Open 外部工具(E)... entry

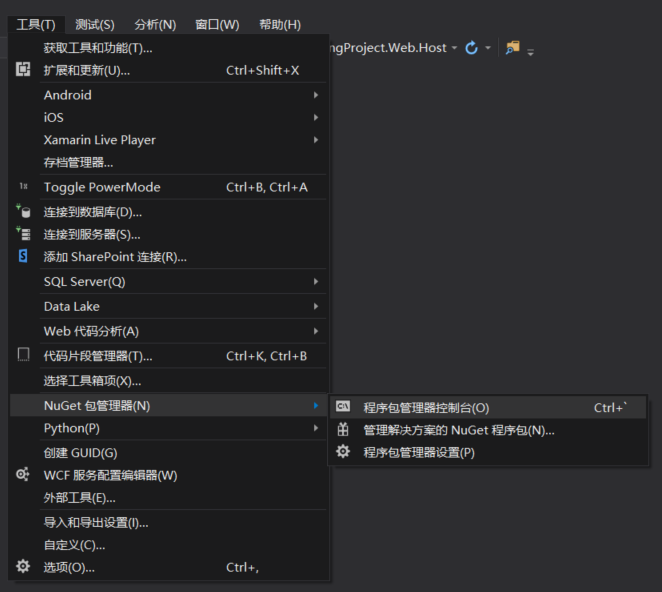click(x=168, y=498)
